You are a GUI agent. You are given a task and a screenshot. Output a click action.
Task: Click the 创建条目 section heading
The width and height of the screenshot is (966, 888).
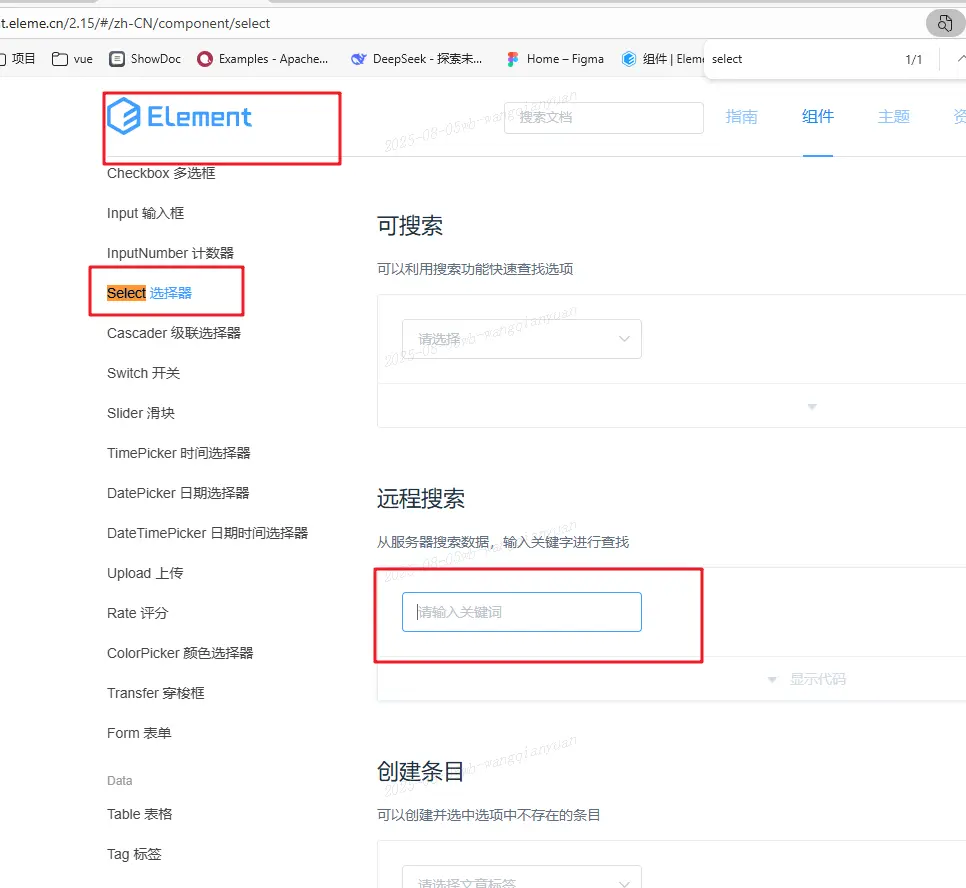(420, 772)
